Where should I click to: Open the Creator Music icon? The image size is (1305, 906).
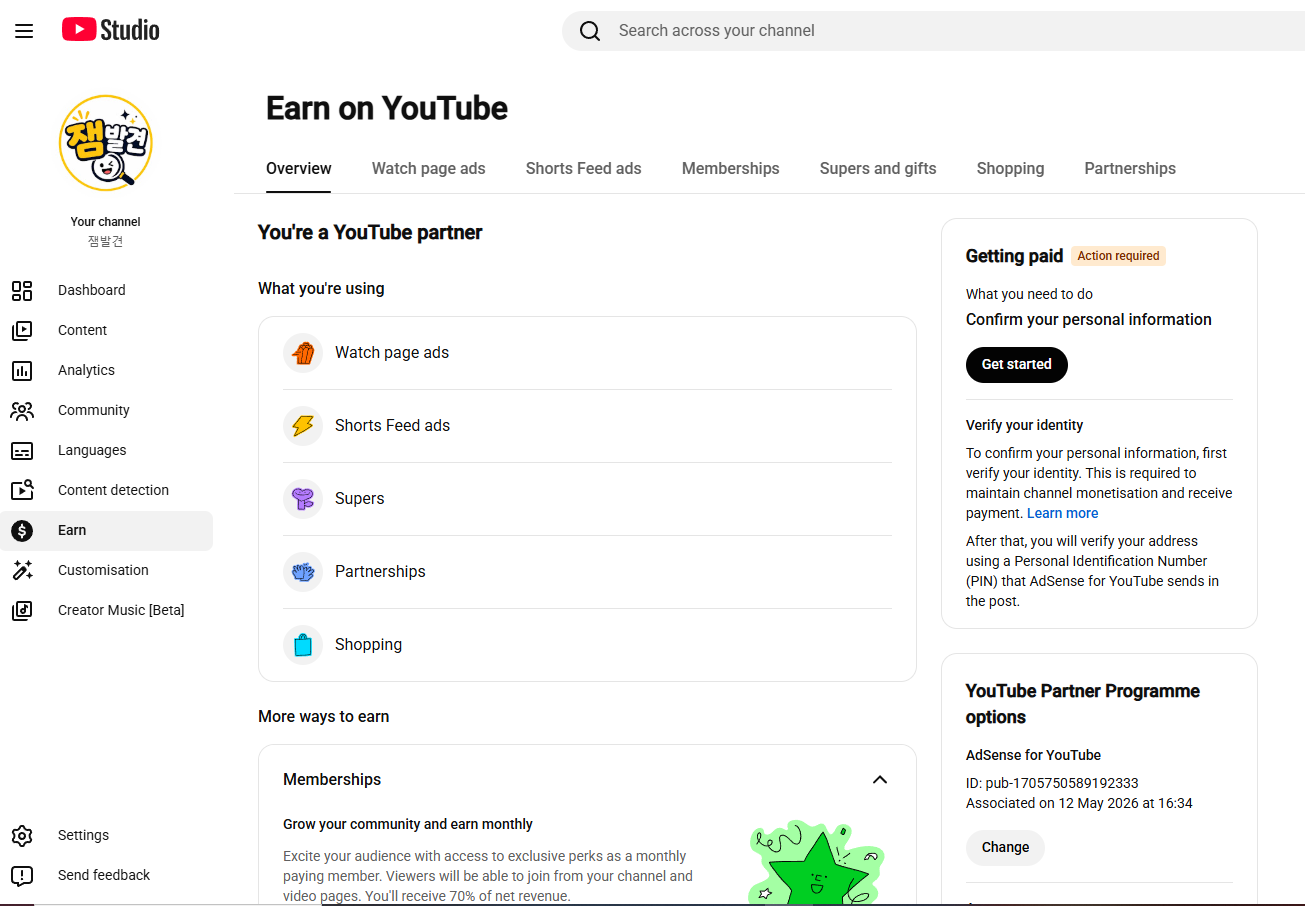coord(22,610)
